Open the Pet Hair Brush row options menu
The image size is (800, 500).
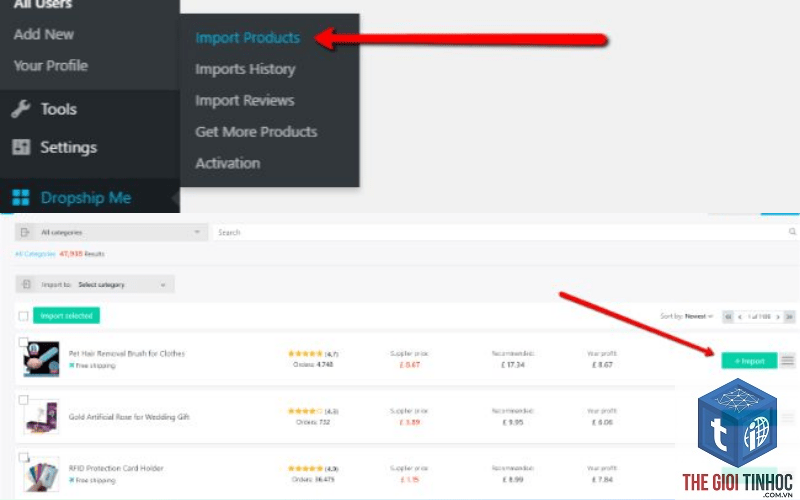tap(787, 361)
